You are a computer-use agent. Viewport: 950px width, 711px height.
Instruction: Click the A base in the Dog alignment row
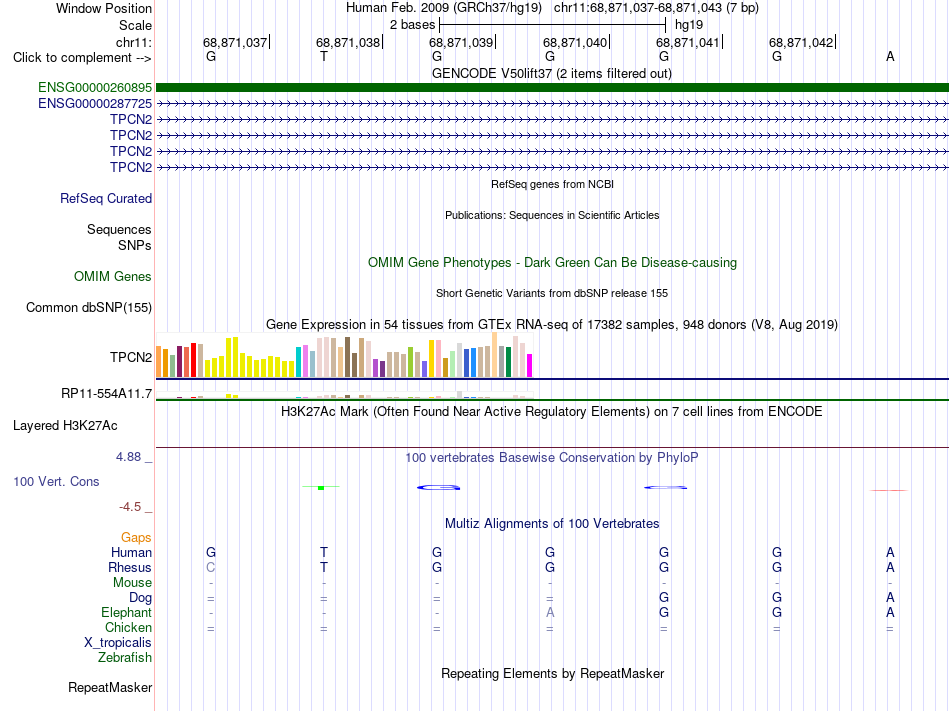(890, 598)
